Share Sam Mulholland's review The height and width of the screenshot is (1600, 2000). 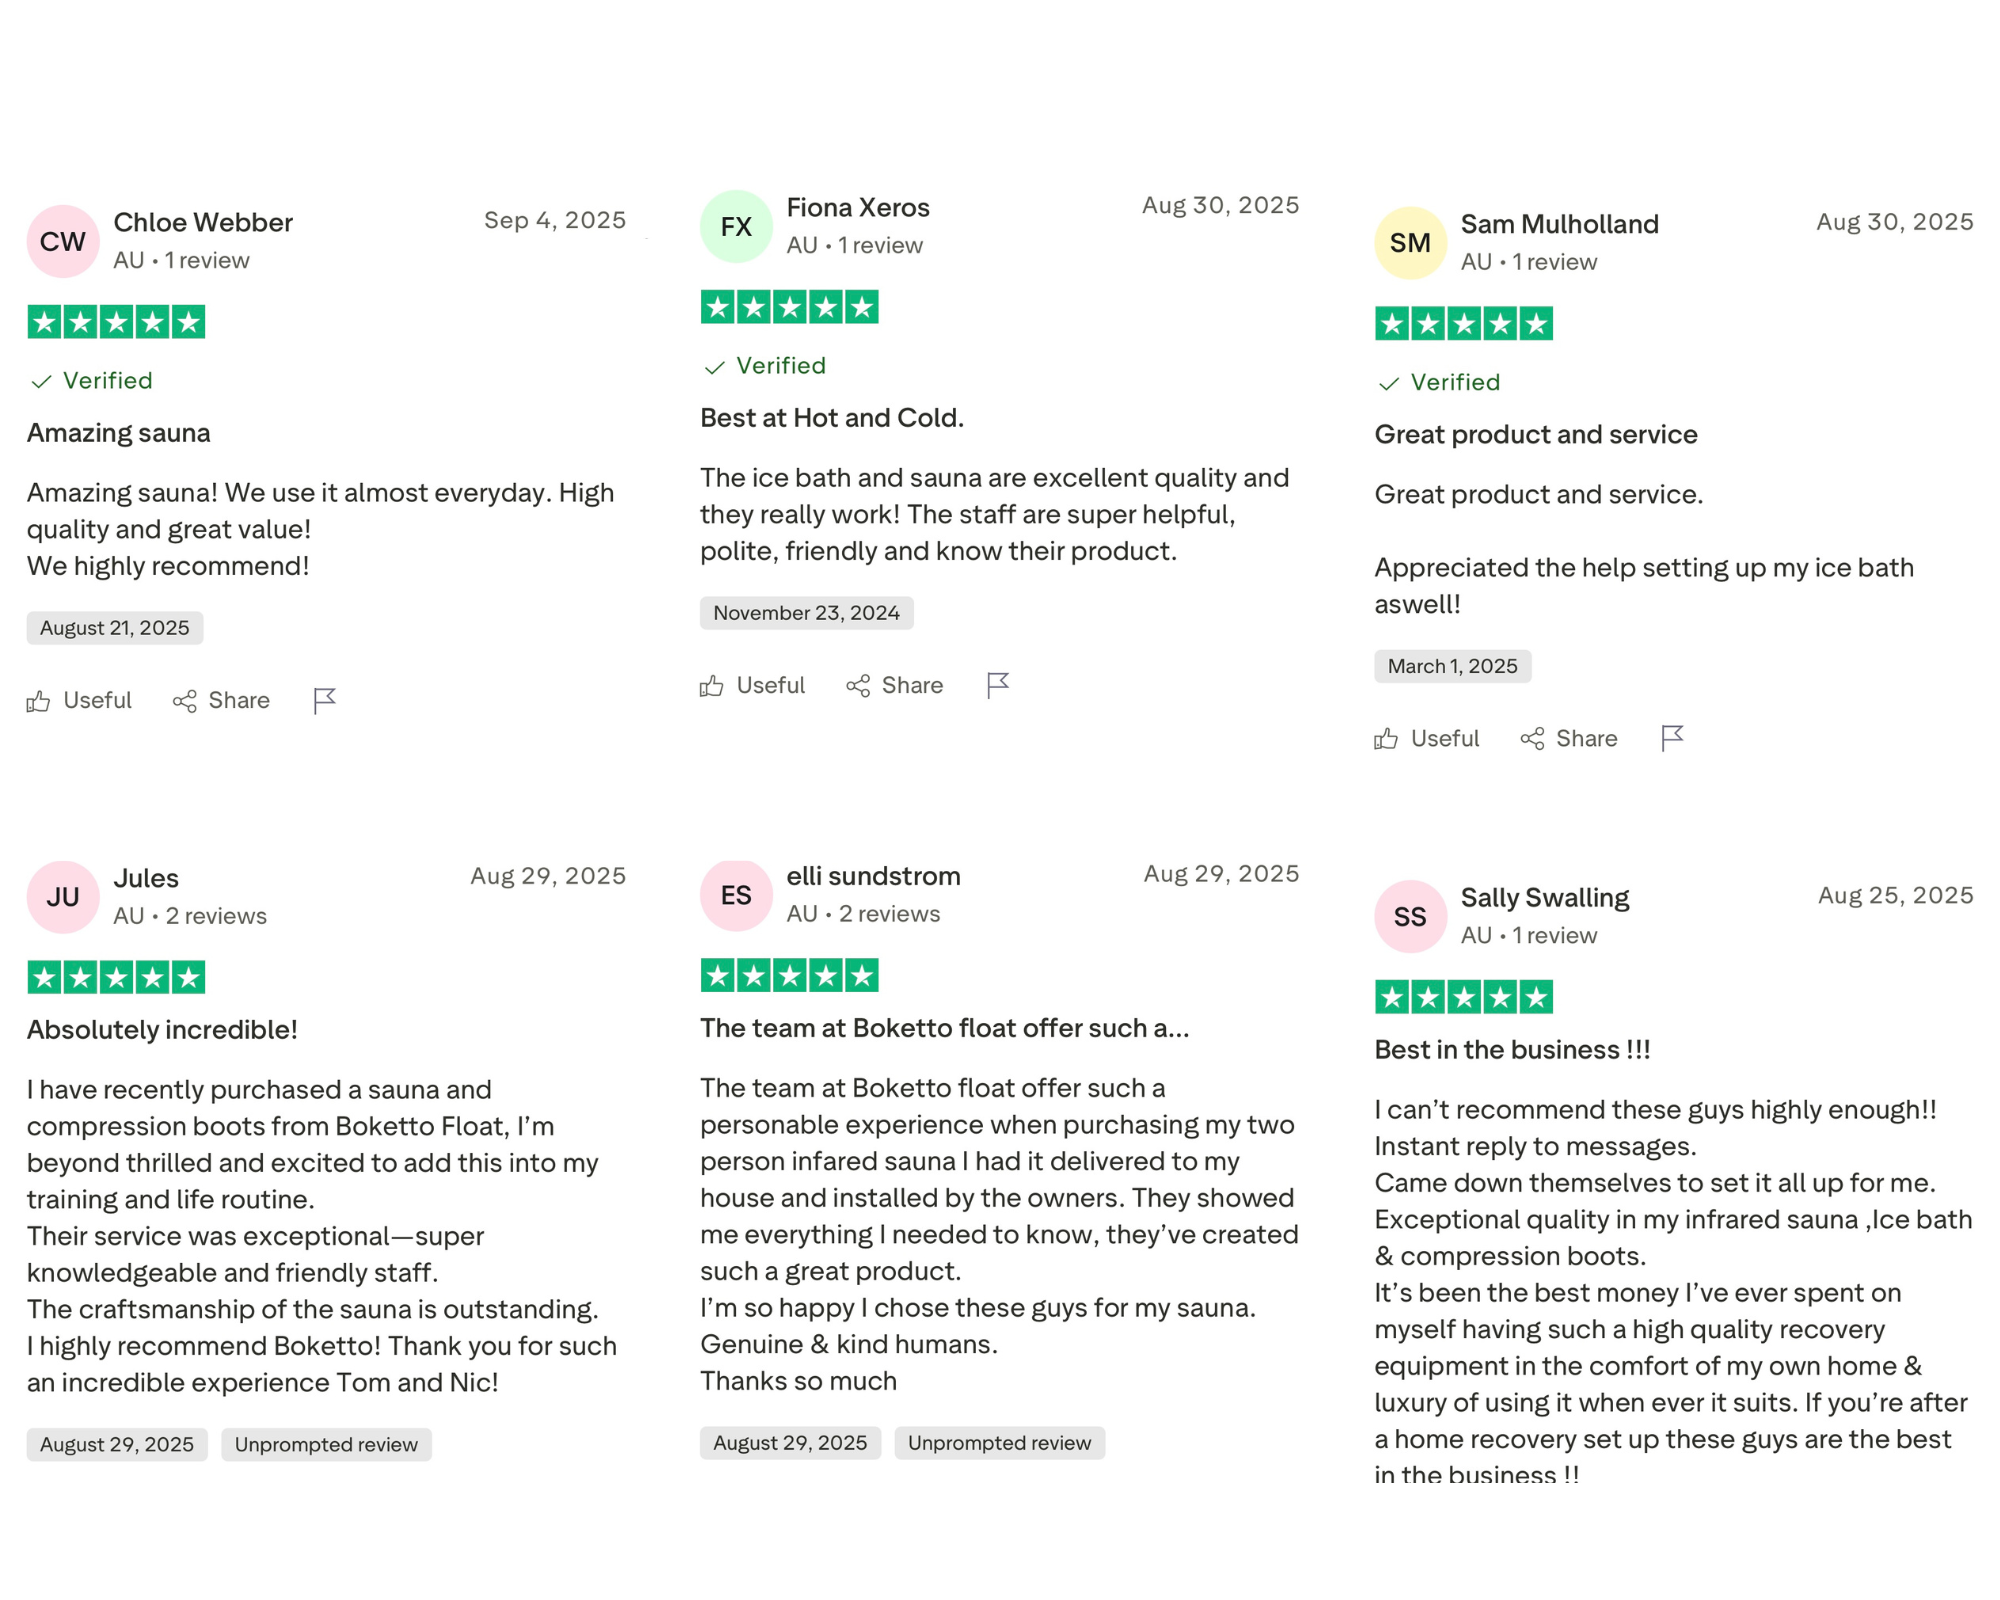coord(1569,738)
